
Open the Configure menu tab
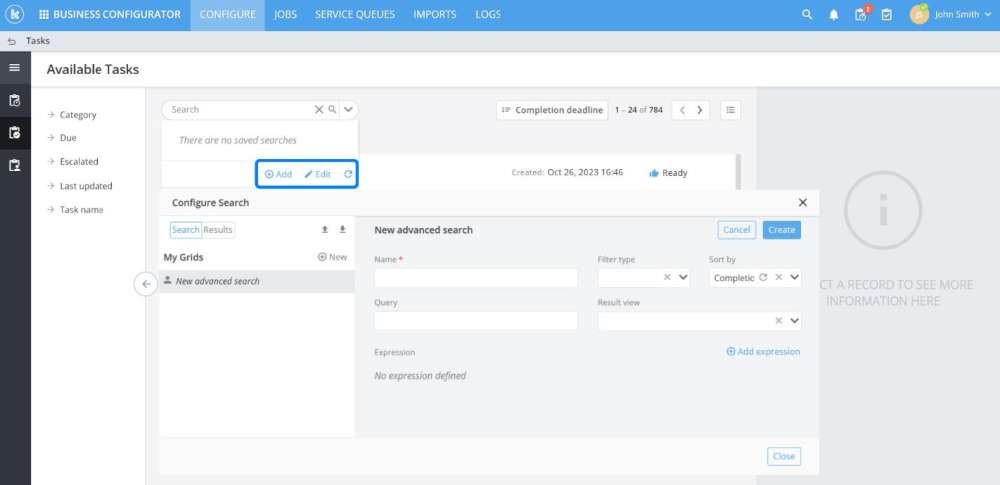tap(228, 15)
